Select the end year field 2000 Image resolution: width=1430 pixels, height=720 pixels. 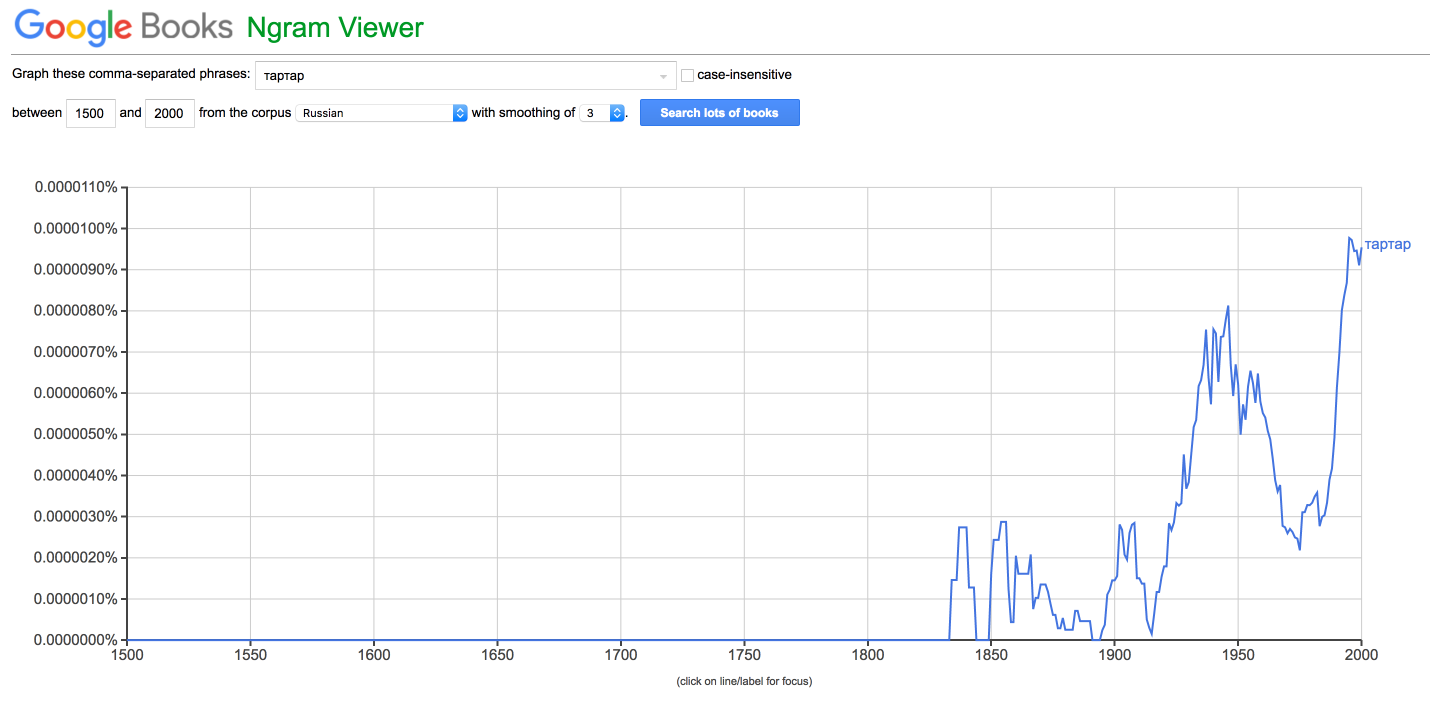click(170, 113)
